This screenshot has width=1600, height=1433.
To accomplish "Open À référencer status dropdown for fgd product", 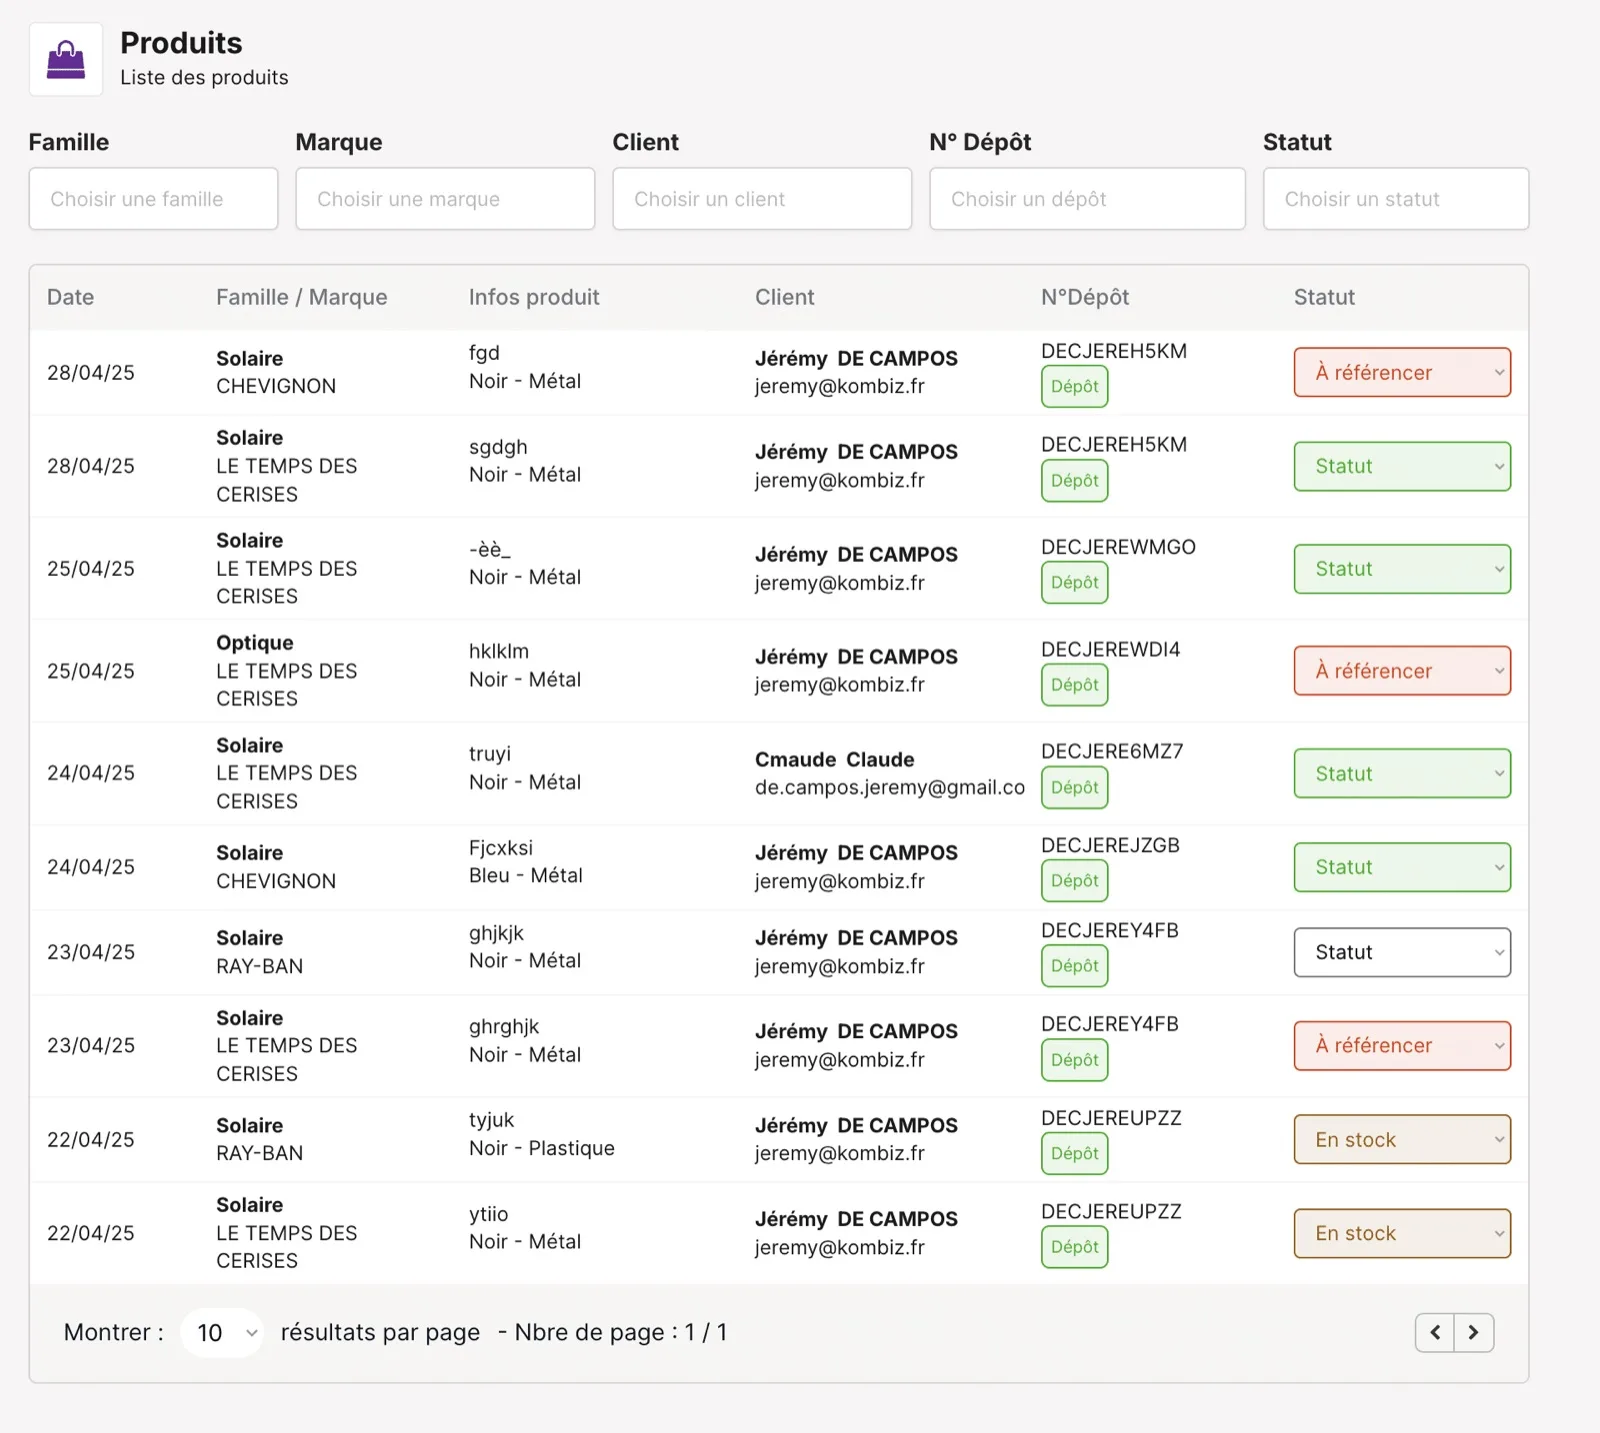I will tap(1402, 373).
